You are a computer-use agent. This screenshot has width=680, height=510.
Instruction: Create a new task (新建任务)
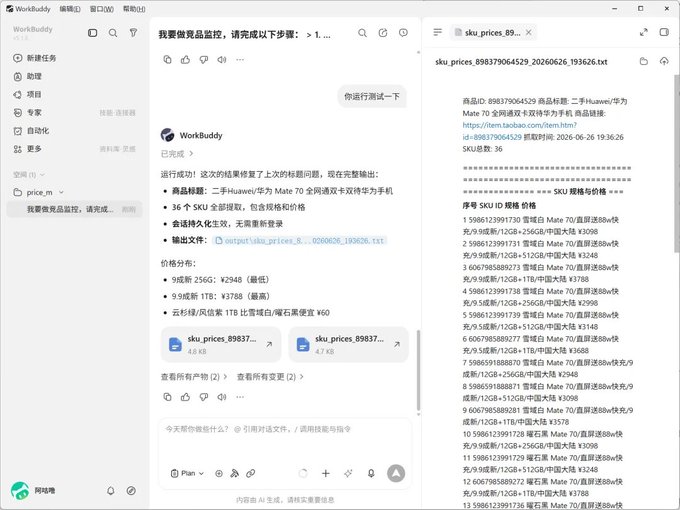click(35, 58)
